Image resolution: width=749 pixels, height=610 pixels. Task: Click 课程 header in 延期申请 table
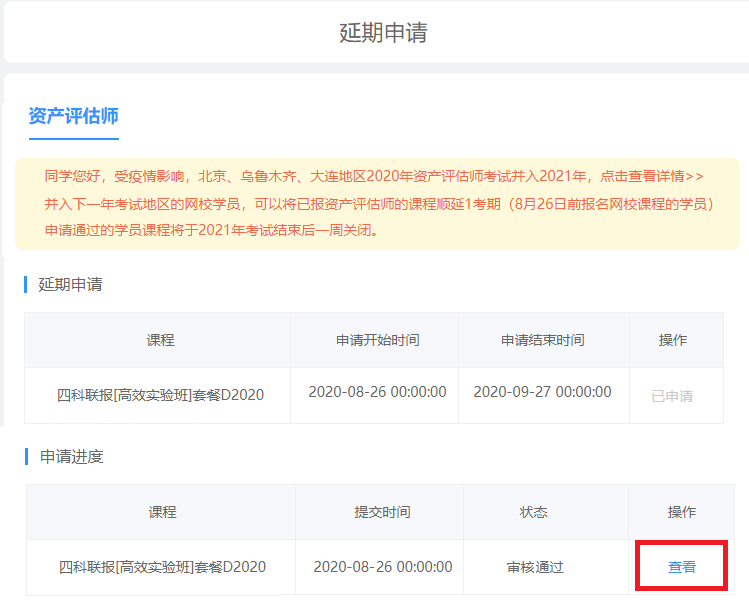(160, 340)
